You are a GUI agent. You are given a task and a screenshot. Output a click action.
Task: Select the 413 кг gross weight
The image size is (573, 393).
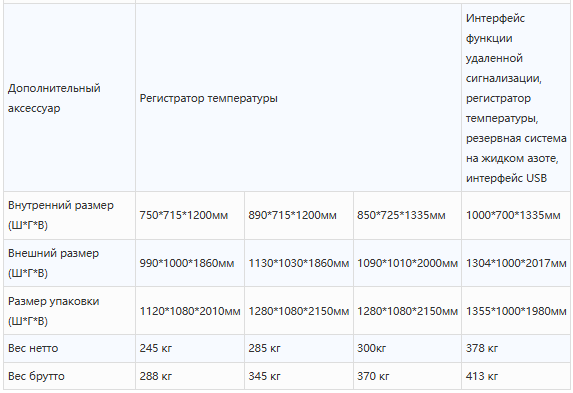pos(482,376)
